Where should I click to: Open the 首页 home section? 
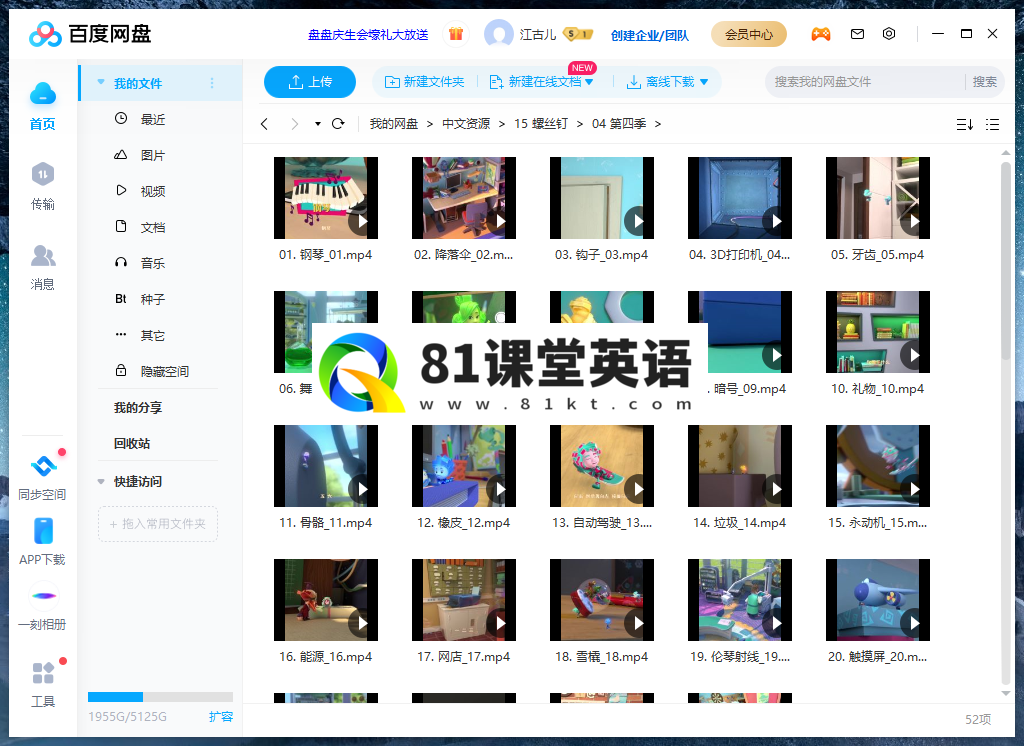point(42,106)
